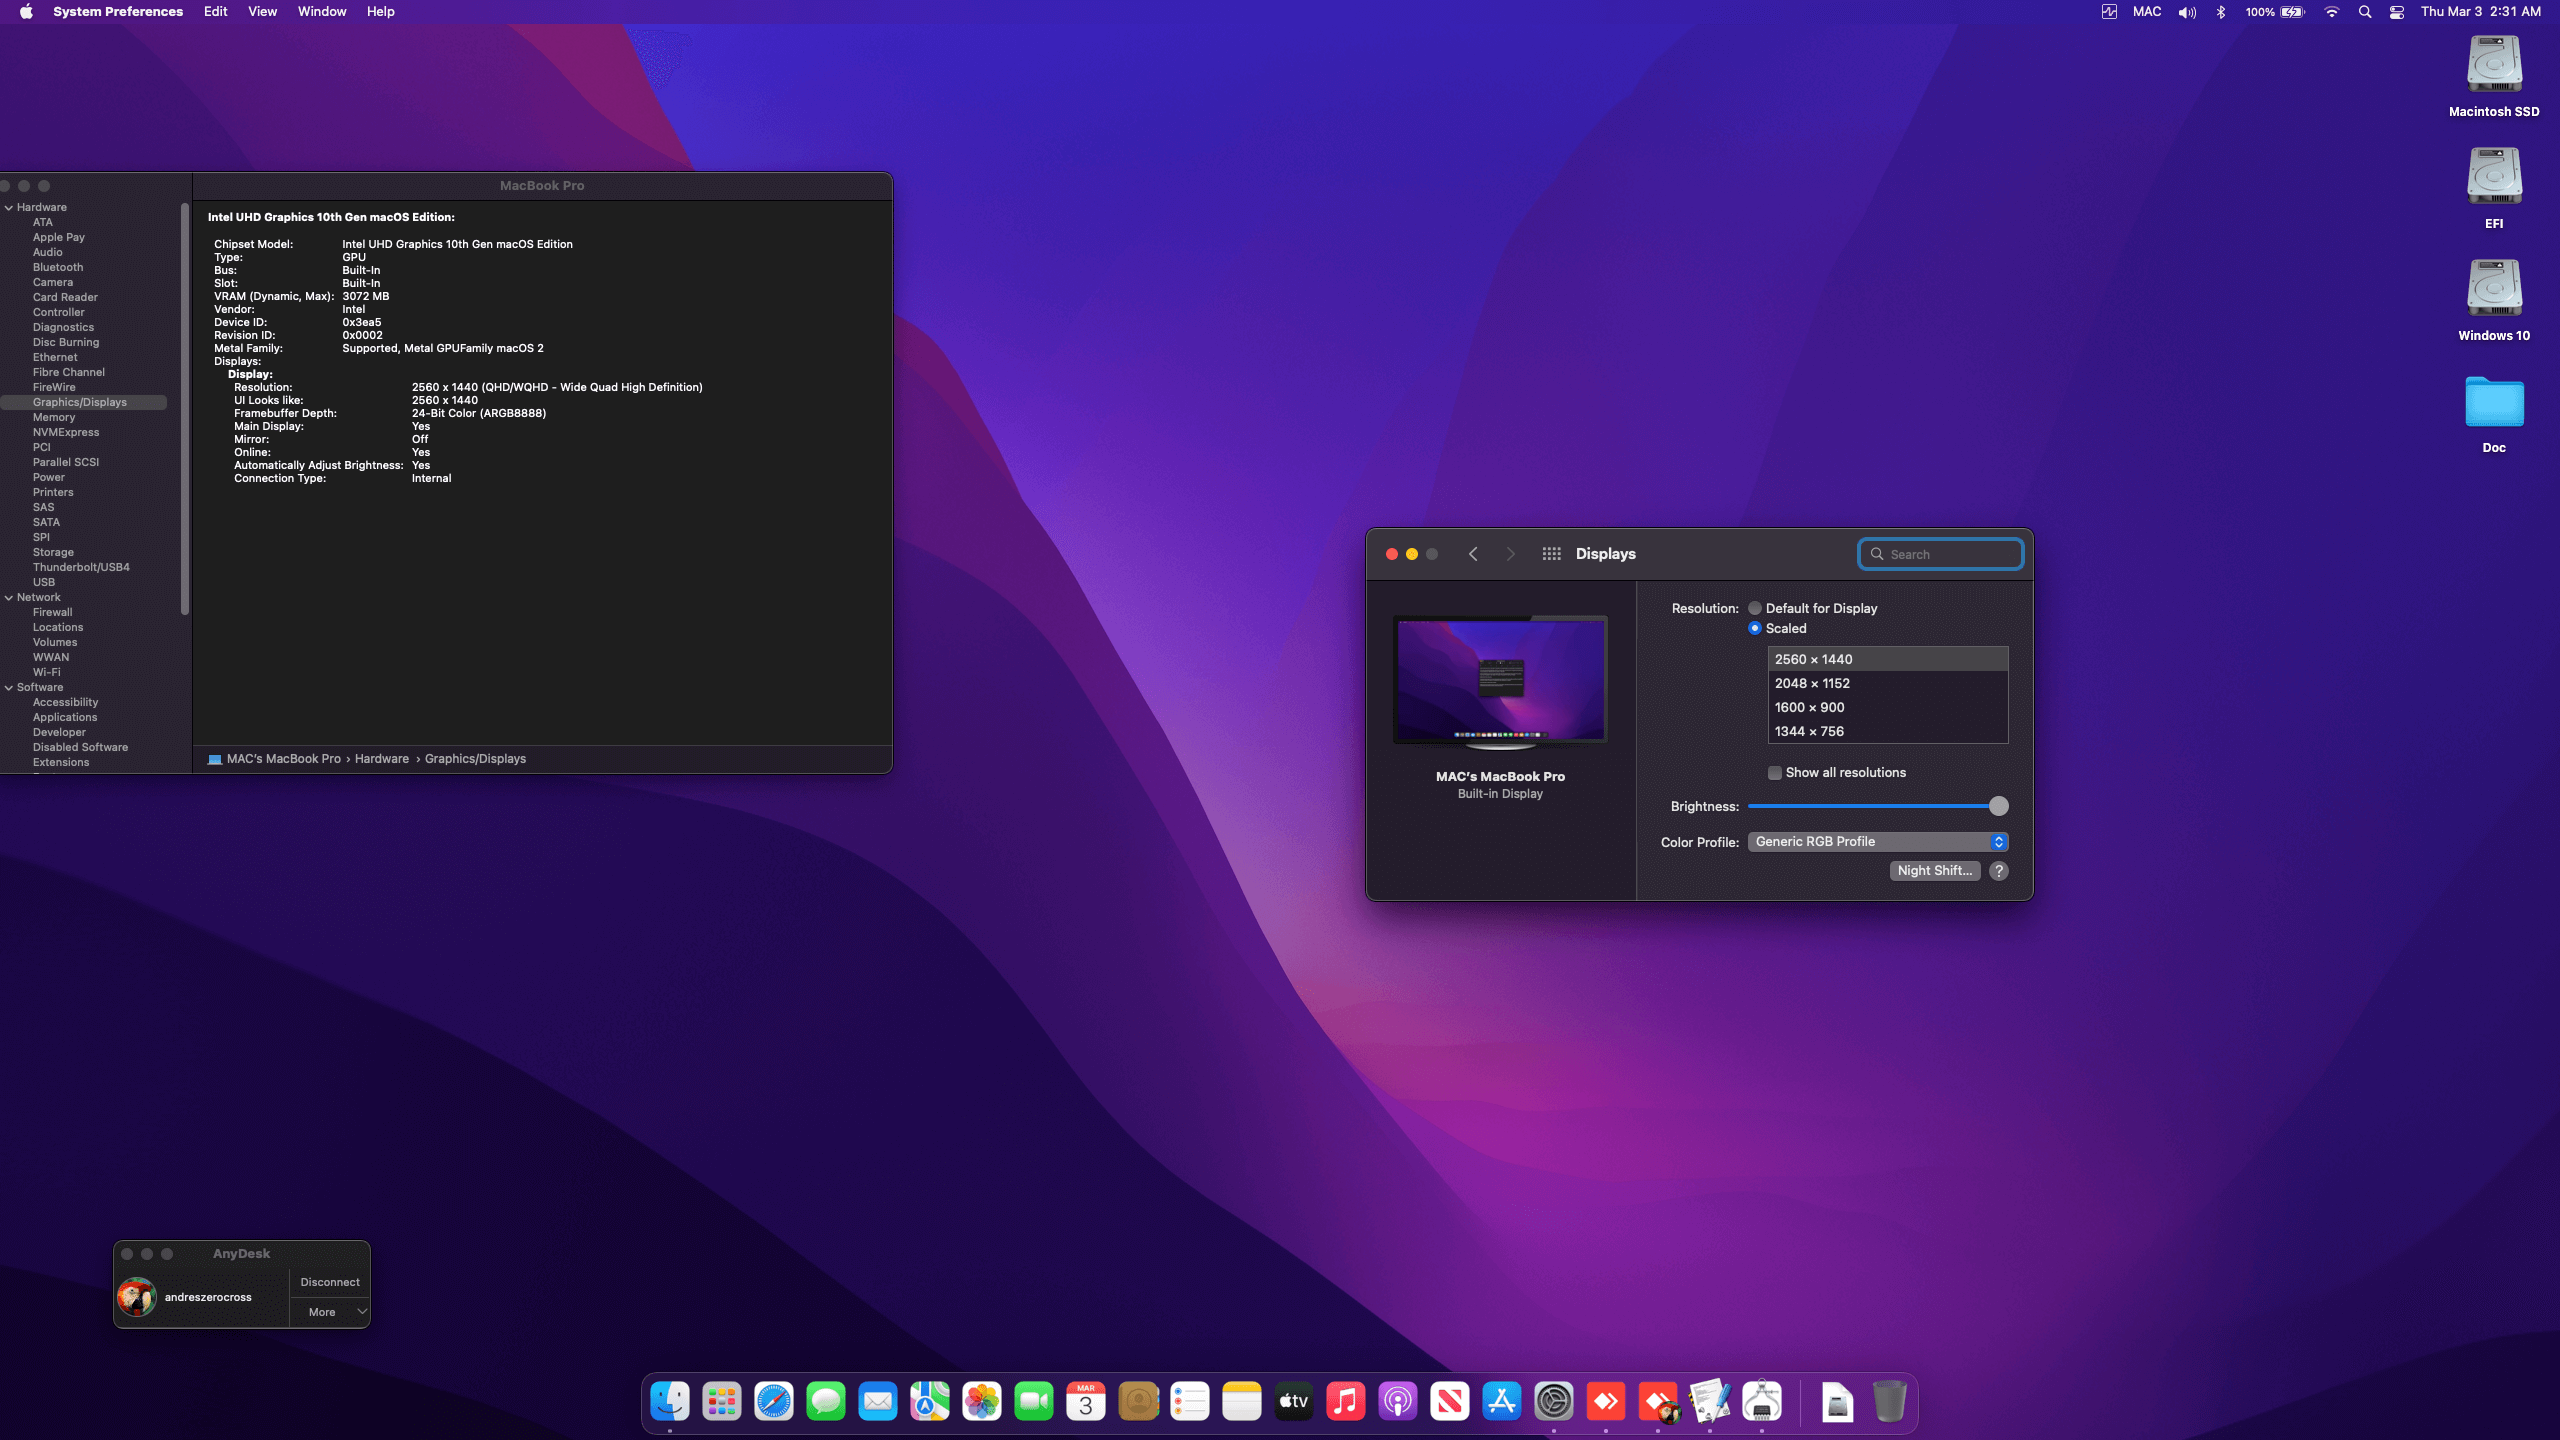Open Reminders app in Dock
2560x1440 pixels.
pos(1190,1402)
